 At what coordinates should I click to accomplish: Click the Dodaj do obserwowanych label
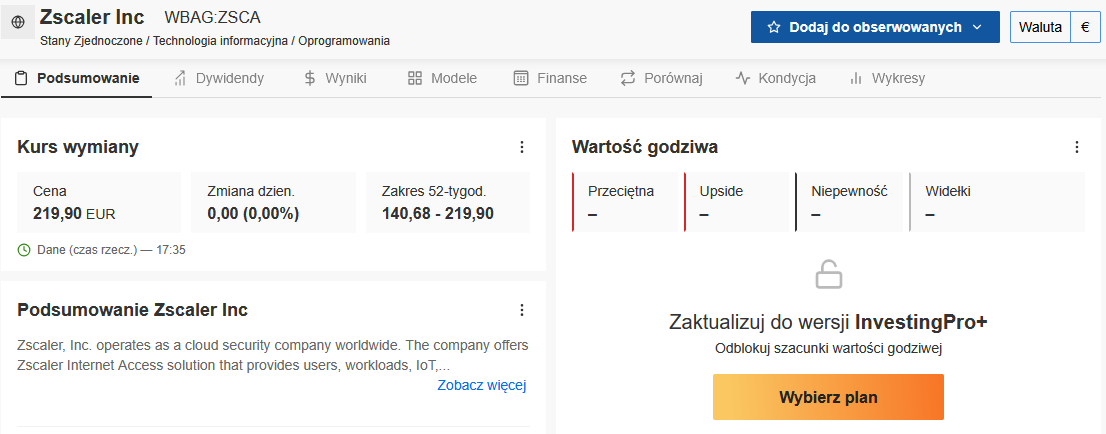click(875, 28)
